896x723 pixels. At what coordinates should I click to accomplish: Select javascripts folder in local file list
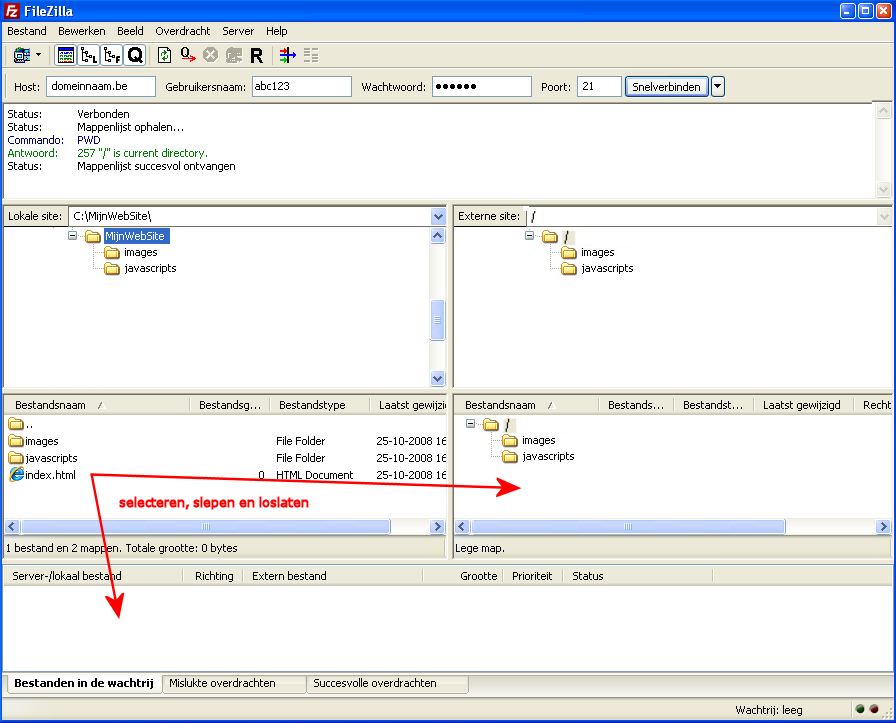(51, 458)
